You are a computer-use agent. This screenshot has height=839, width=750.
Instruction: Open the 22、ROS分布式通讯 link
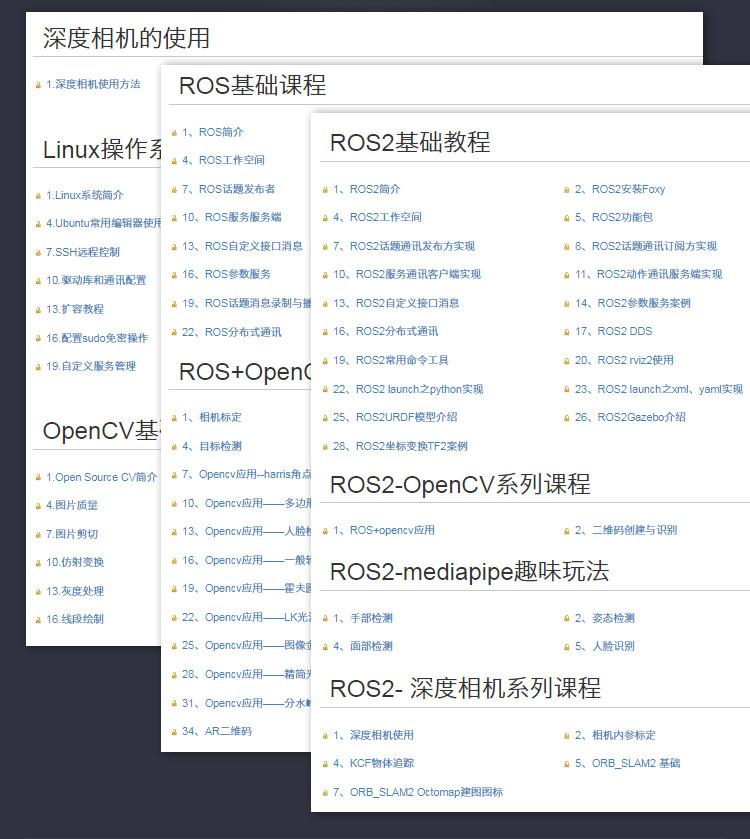pos(232,332)
